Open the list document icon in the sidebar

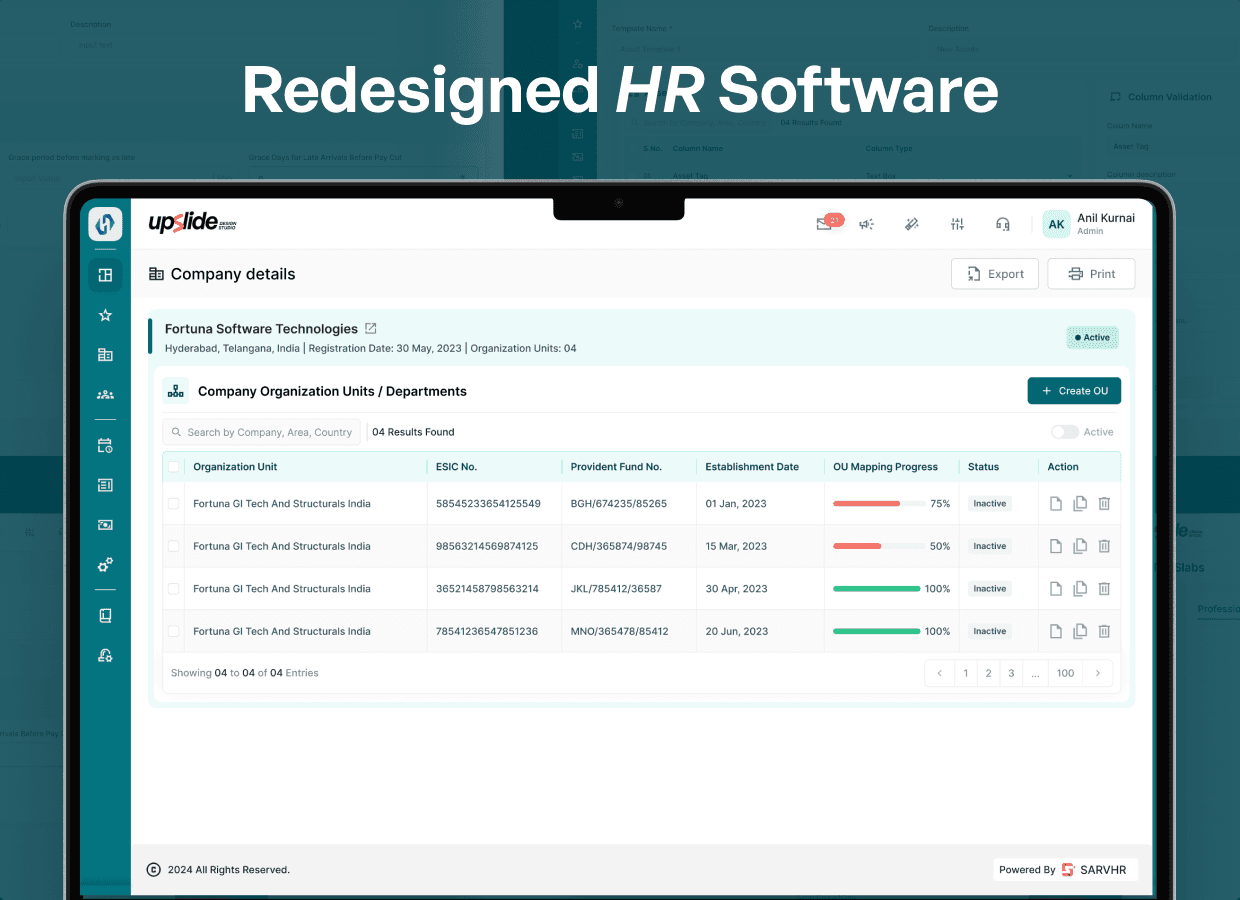point(105,485)
